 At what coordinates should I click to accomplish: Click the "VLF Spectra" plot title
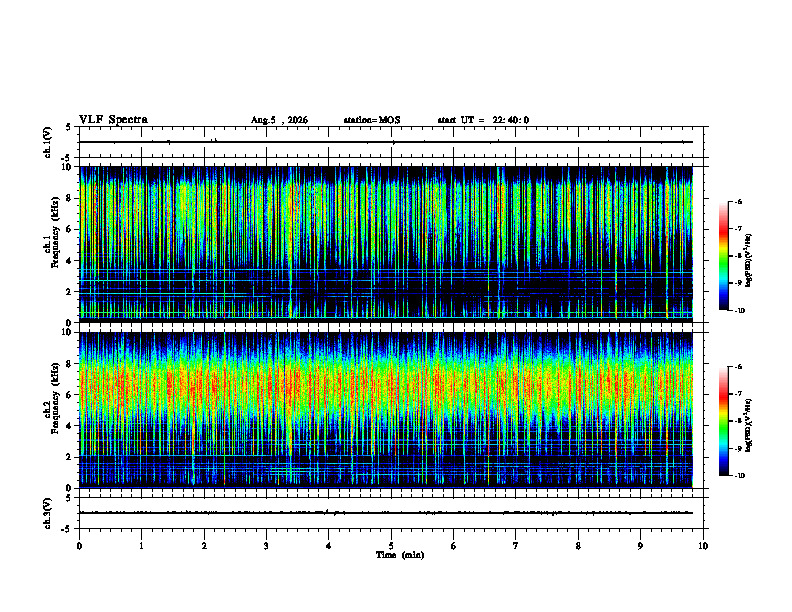click(x=113, y=120)
